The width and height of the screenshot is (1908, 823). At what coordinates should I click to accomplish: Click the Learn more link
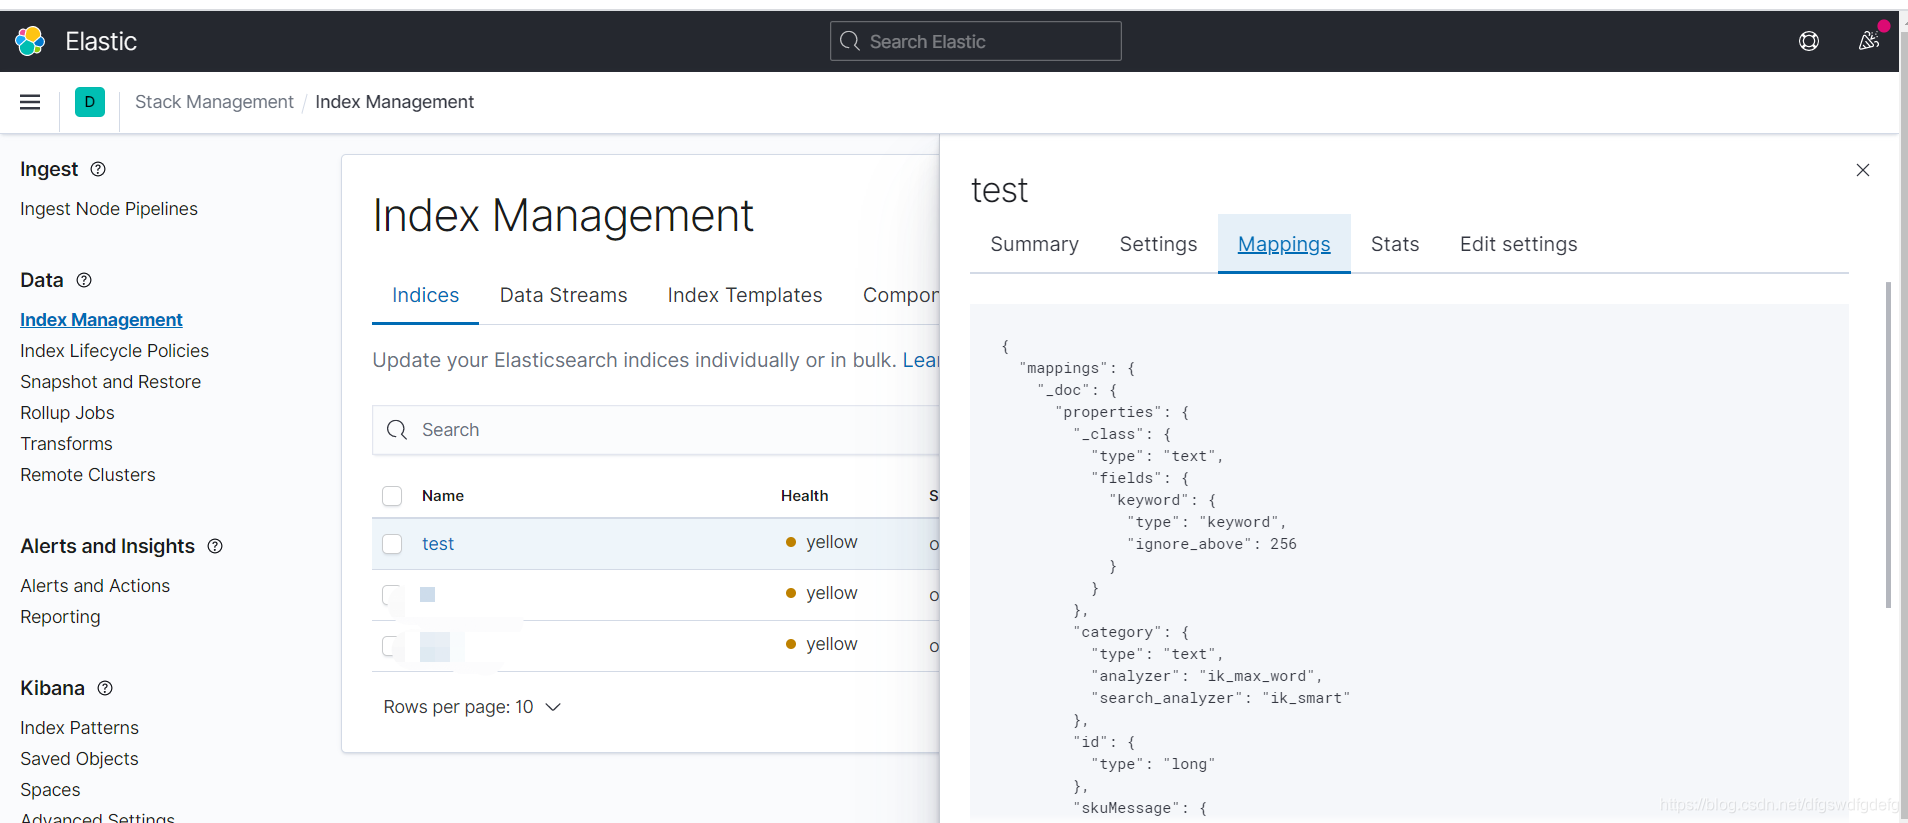[x=921, y=360]
